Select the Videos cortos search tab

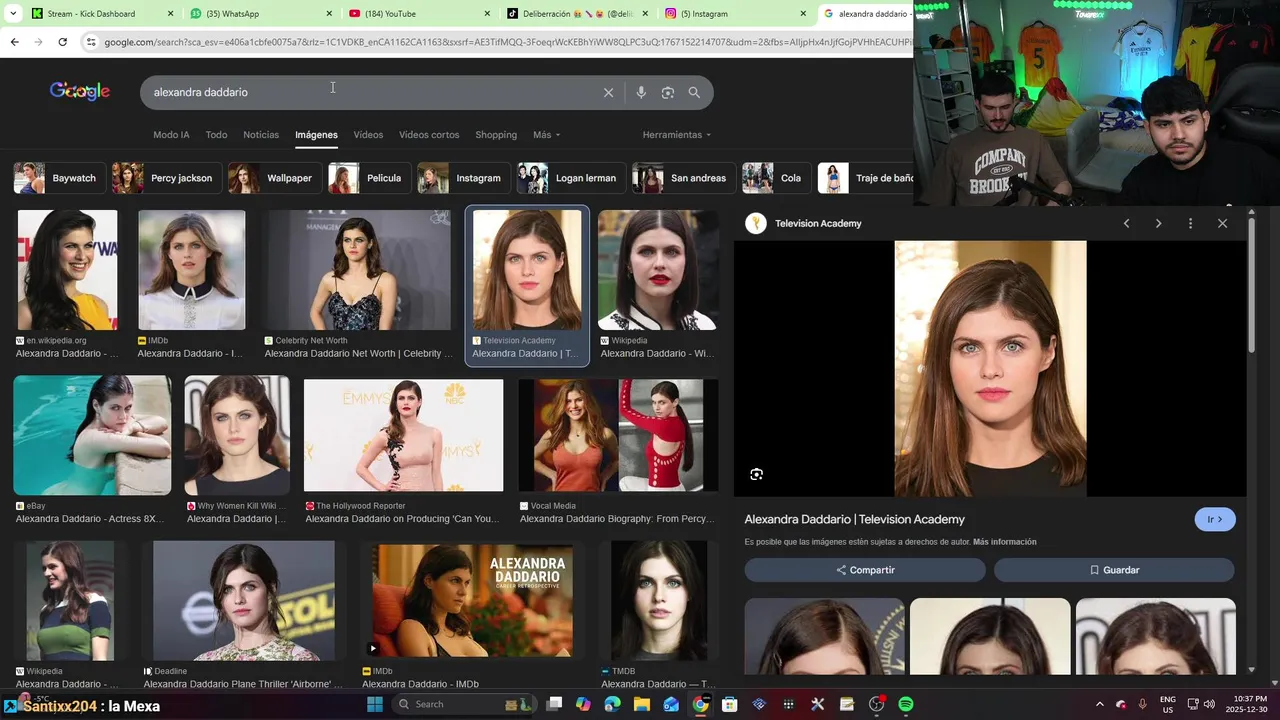tap(429, 135)
